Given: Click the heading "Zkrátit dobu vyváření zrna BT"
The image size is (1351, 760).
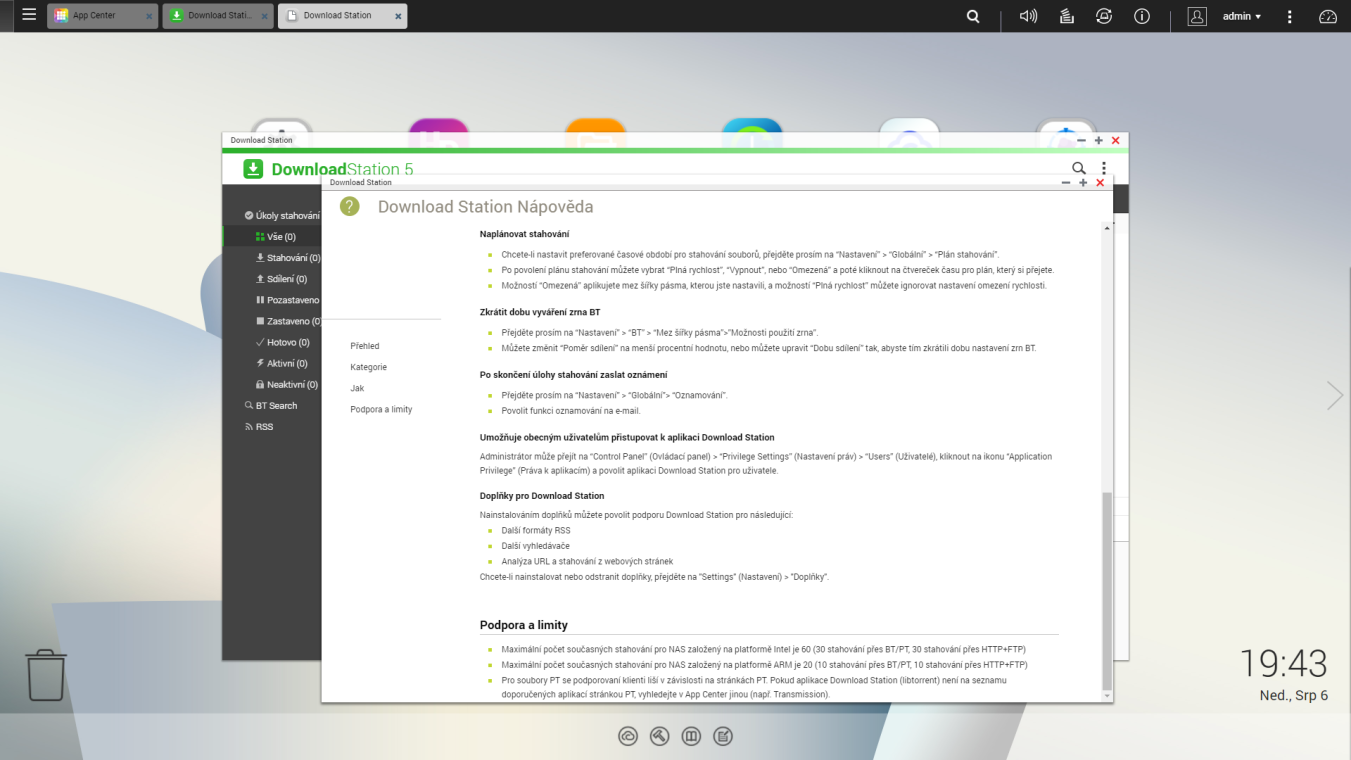Looking at the screenshot, I should (x=540, y=312).
